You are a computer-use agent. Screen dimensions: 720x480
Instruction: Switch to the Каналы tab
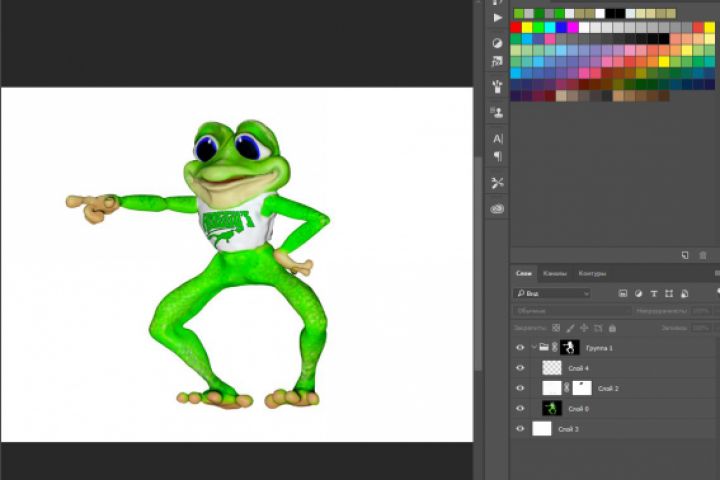[555, 273]
